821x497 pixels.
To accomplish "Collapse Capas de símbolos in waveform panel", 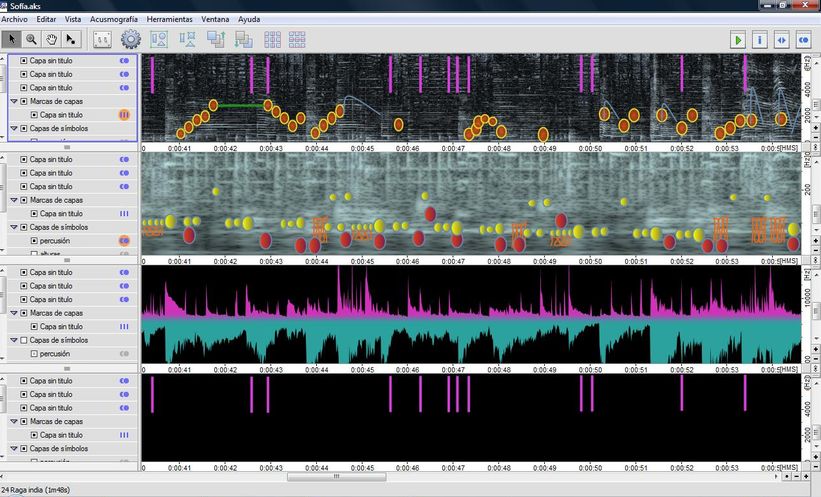I will (14, 340).
